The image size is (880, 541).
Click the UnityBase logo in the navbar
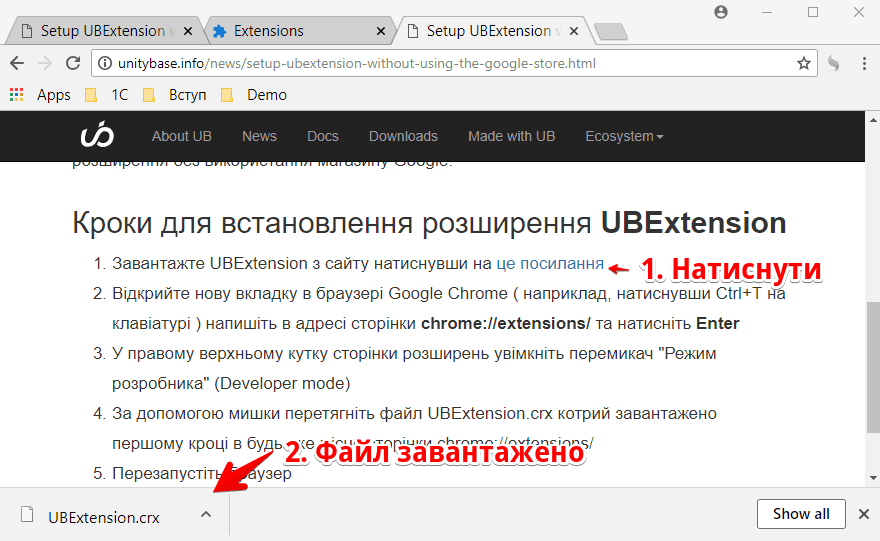(x=97, y=136)
